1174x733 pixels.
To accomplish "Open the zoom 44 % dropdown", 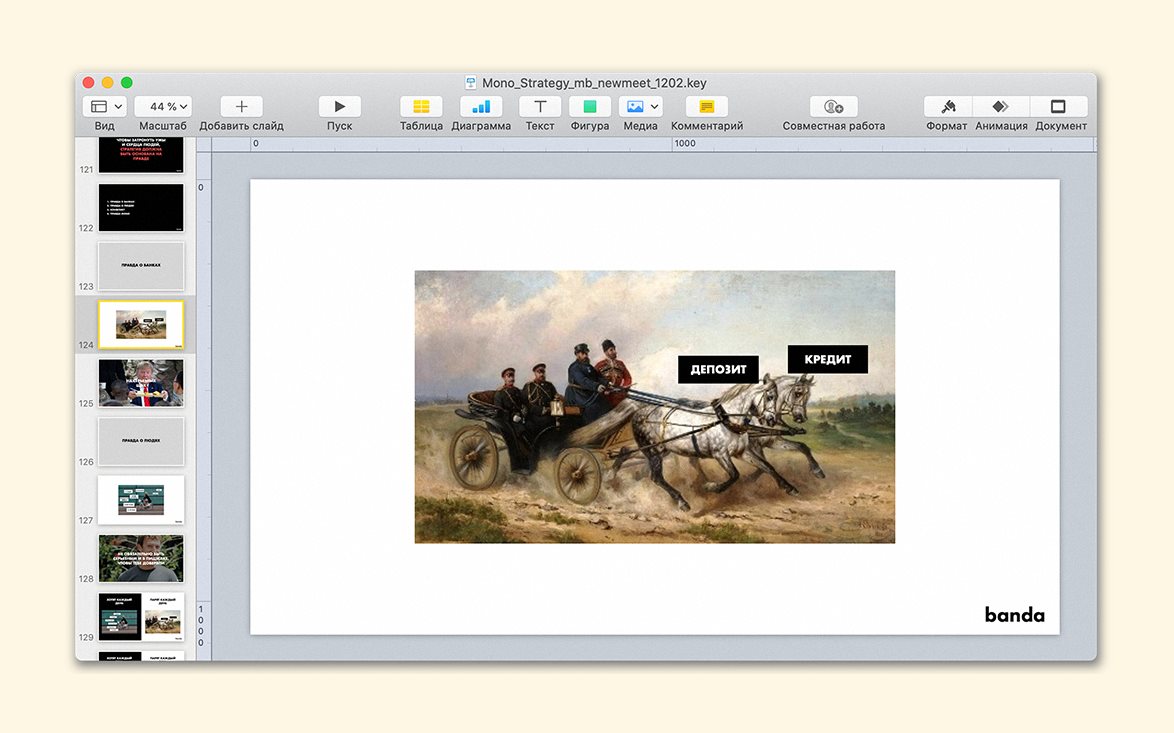I will tap(162, 106).
